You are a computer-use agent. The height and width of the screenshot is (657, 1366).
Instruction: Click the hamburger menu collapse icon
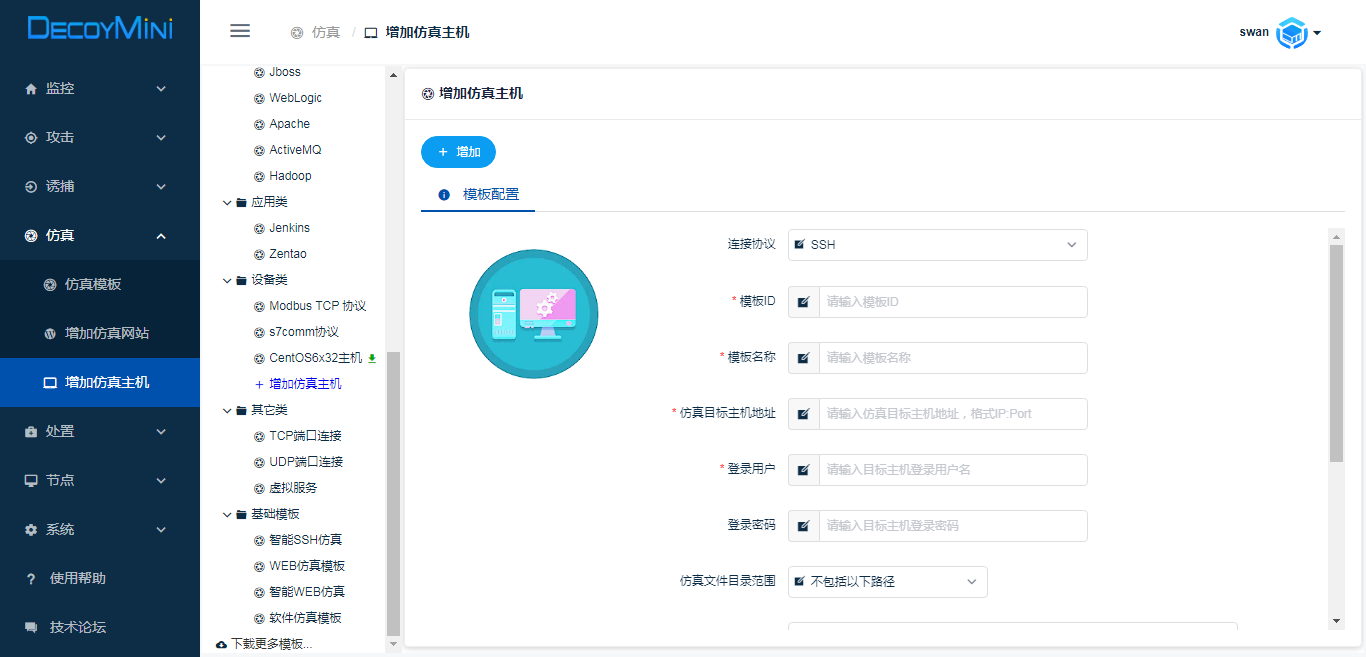click(240, 31)
